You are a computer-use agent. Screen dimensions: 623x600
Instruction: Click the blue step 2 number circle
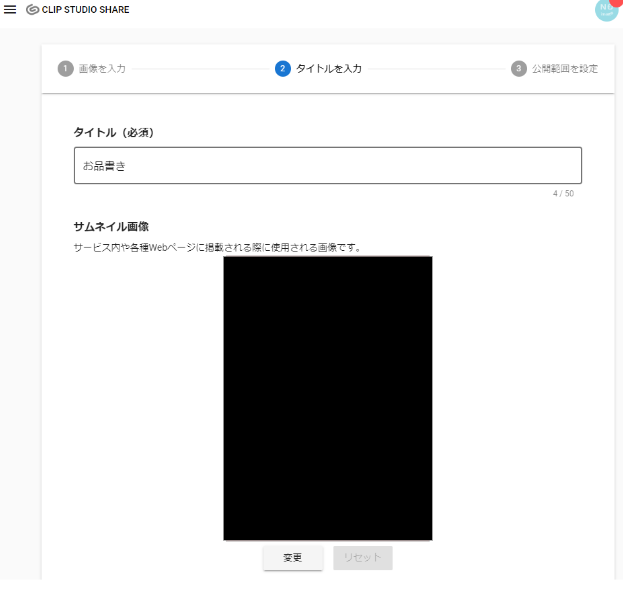click(x=283, y=69)
